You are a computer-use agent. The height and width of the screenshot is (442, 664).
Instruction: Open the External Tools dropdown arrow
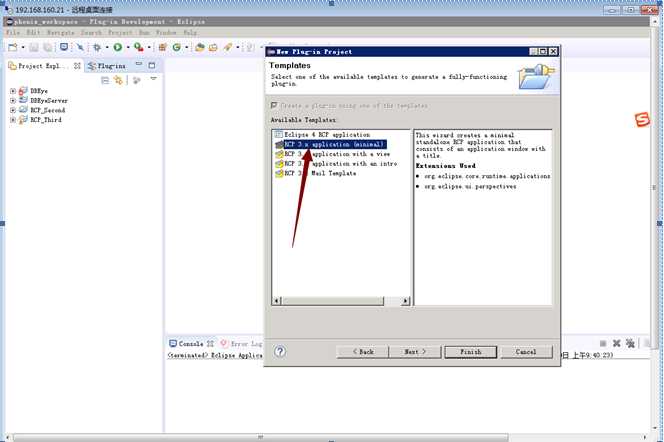(149, 47)
